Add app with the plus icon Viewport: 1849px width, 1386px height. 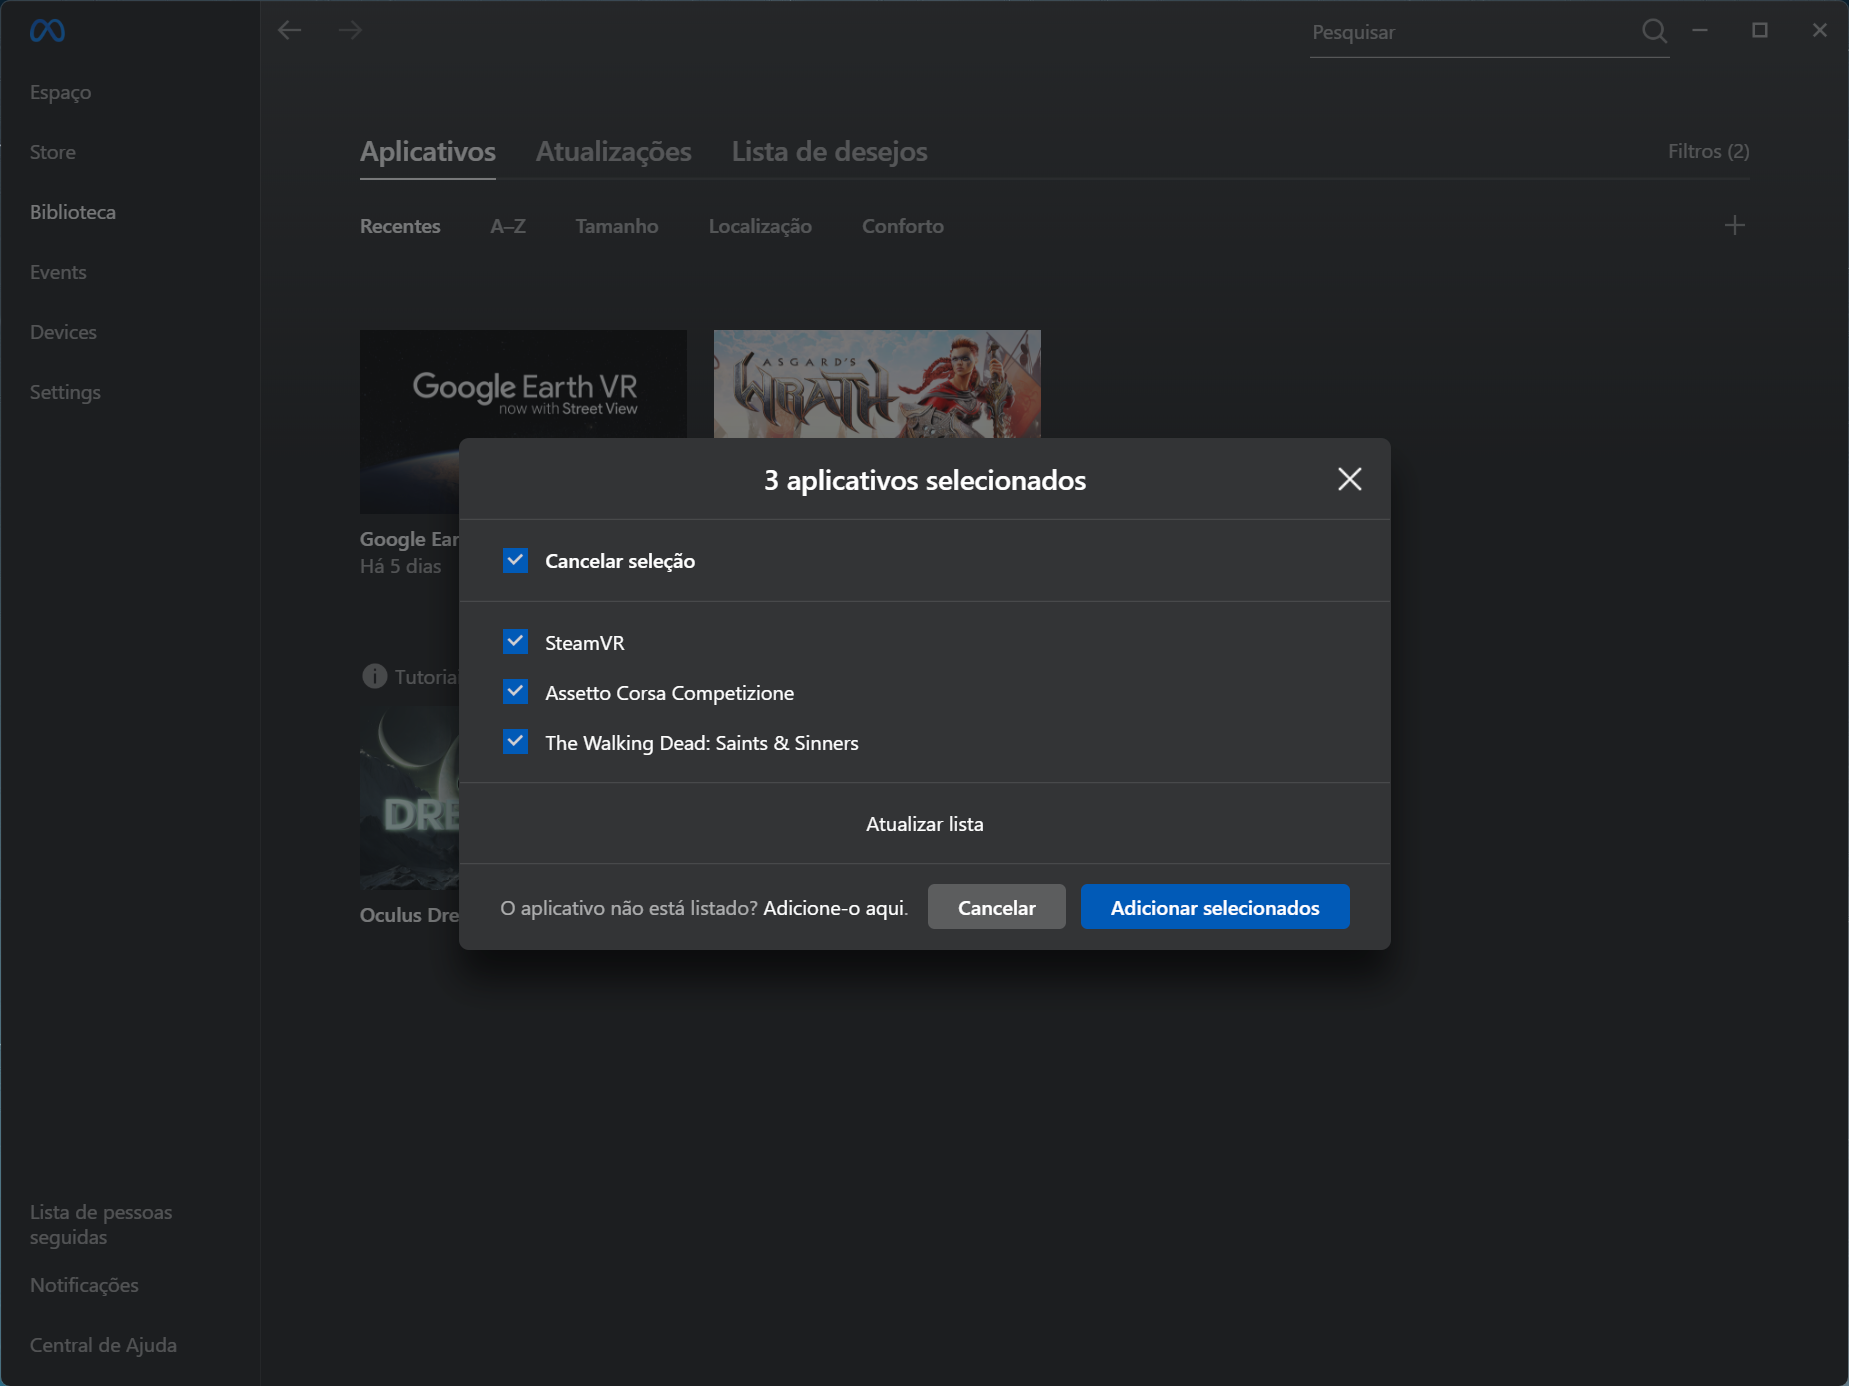pos(1735,225)
